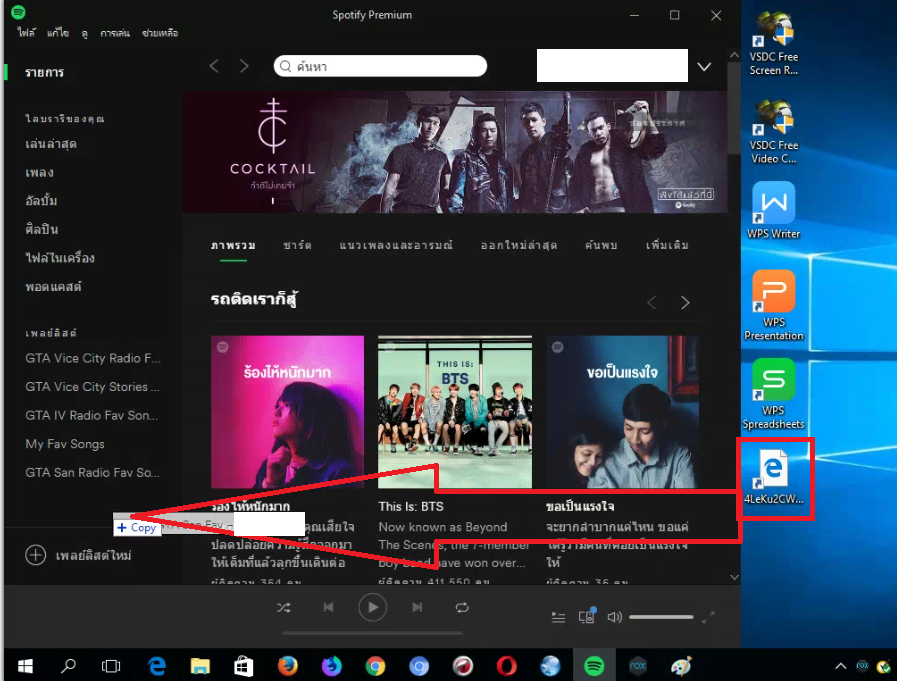Screen dimensions: 897x681
Task: Click the play button in the player bar
Action: (x=372, y=607)
